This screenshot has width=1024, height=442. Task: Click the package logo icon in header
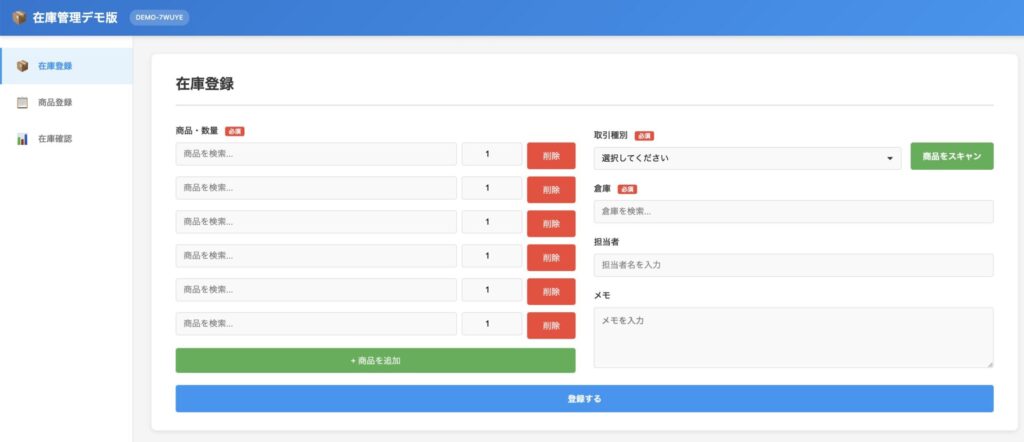click(18, 17)
